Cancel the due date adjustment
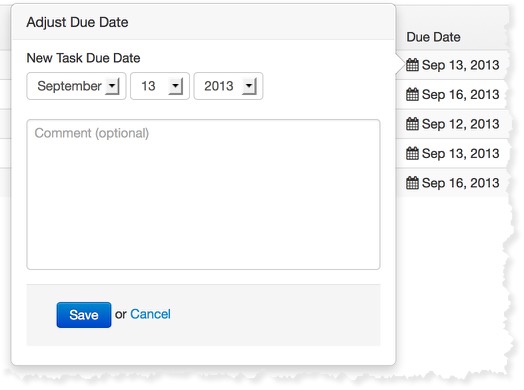Image resolution: width=524 pixels, height=390 pixels. tap(150, 314)
